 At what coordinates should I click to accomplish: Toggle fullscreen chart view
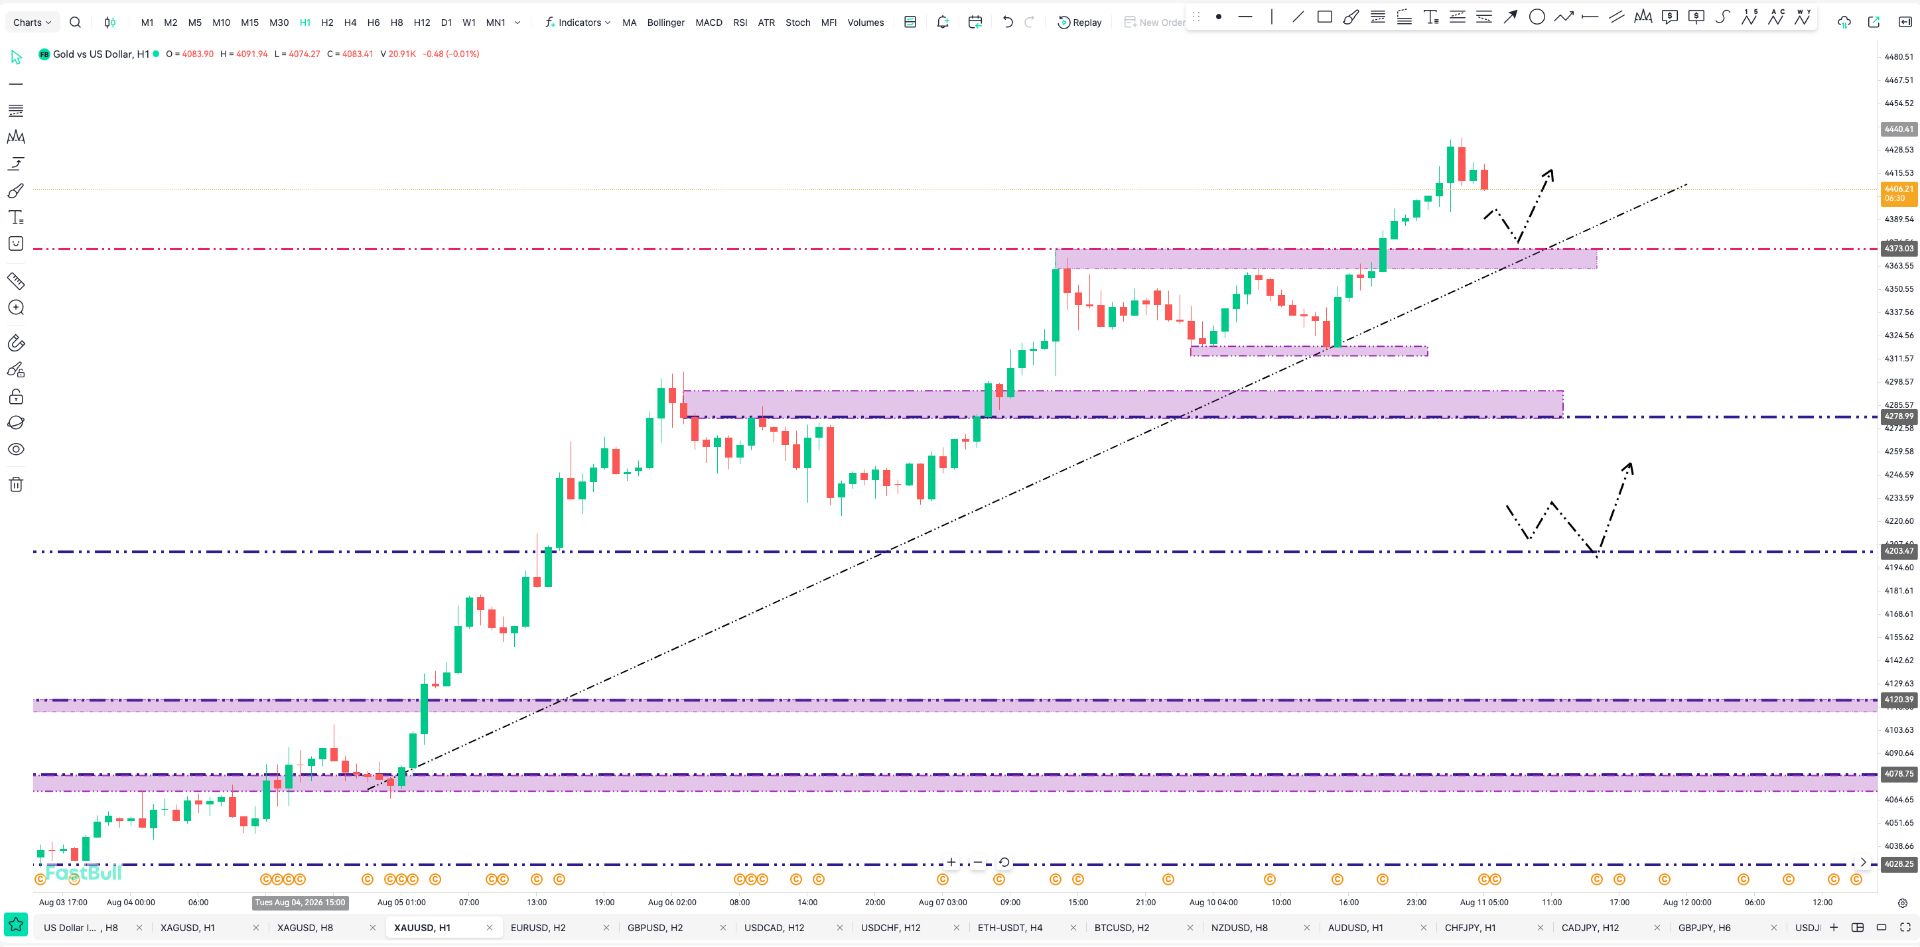pyautogui.click(x=1906, y=928)
